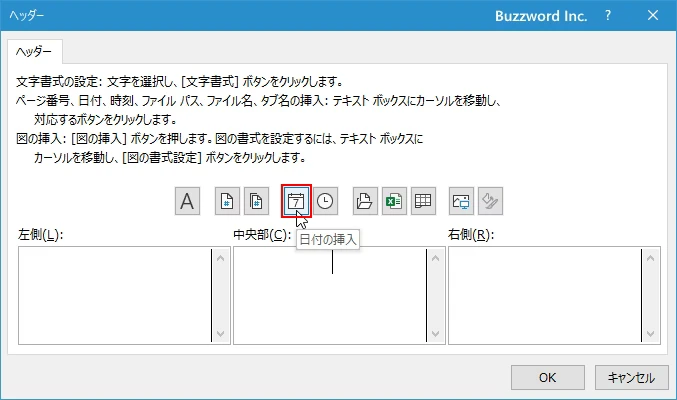Close the ヘッダー dialog window
The image size is (677, 400).
tap(653, 16)
